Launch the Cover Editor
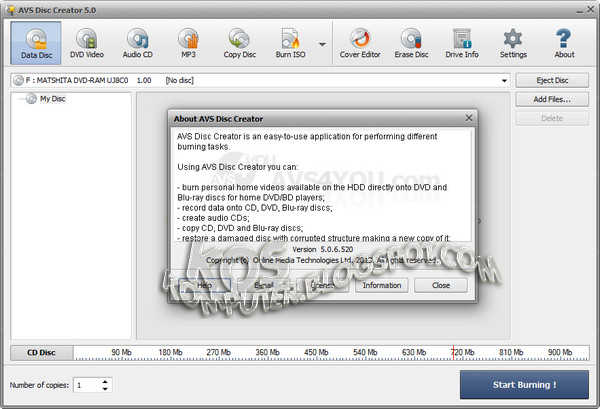Viewport: 600px width, 409px height. pyautogui.click(x=360, y=43)
